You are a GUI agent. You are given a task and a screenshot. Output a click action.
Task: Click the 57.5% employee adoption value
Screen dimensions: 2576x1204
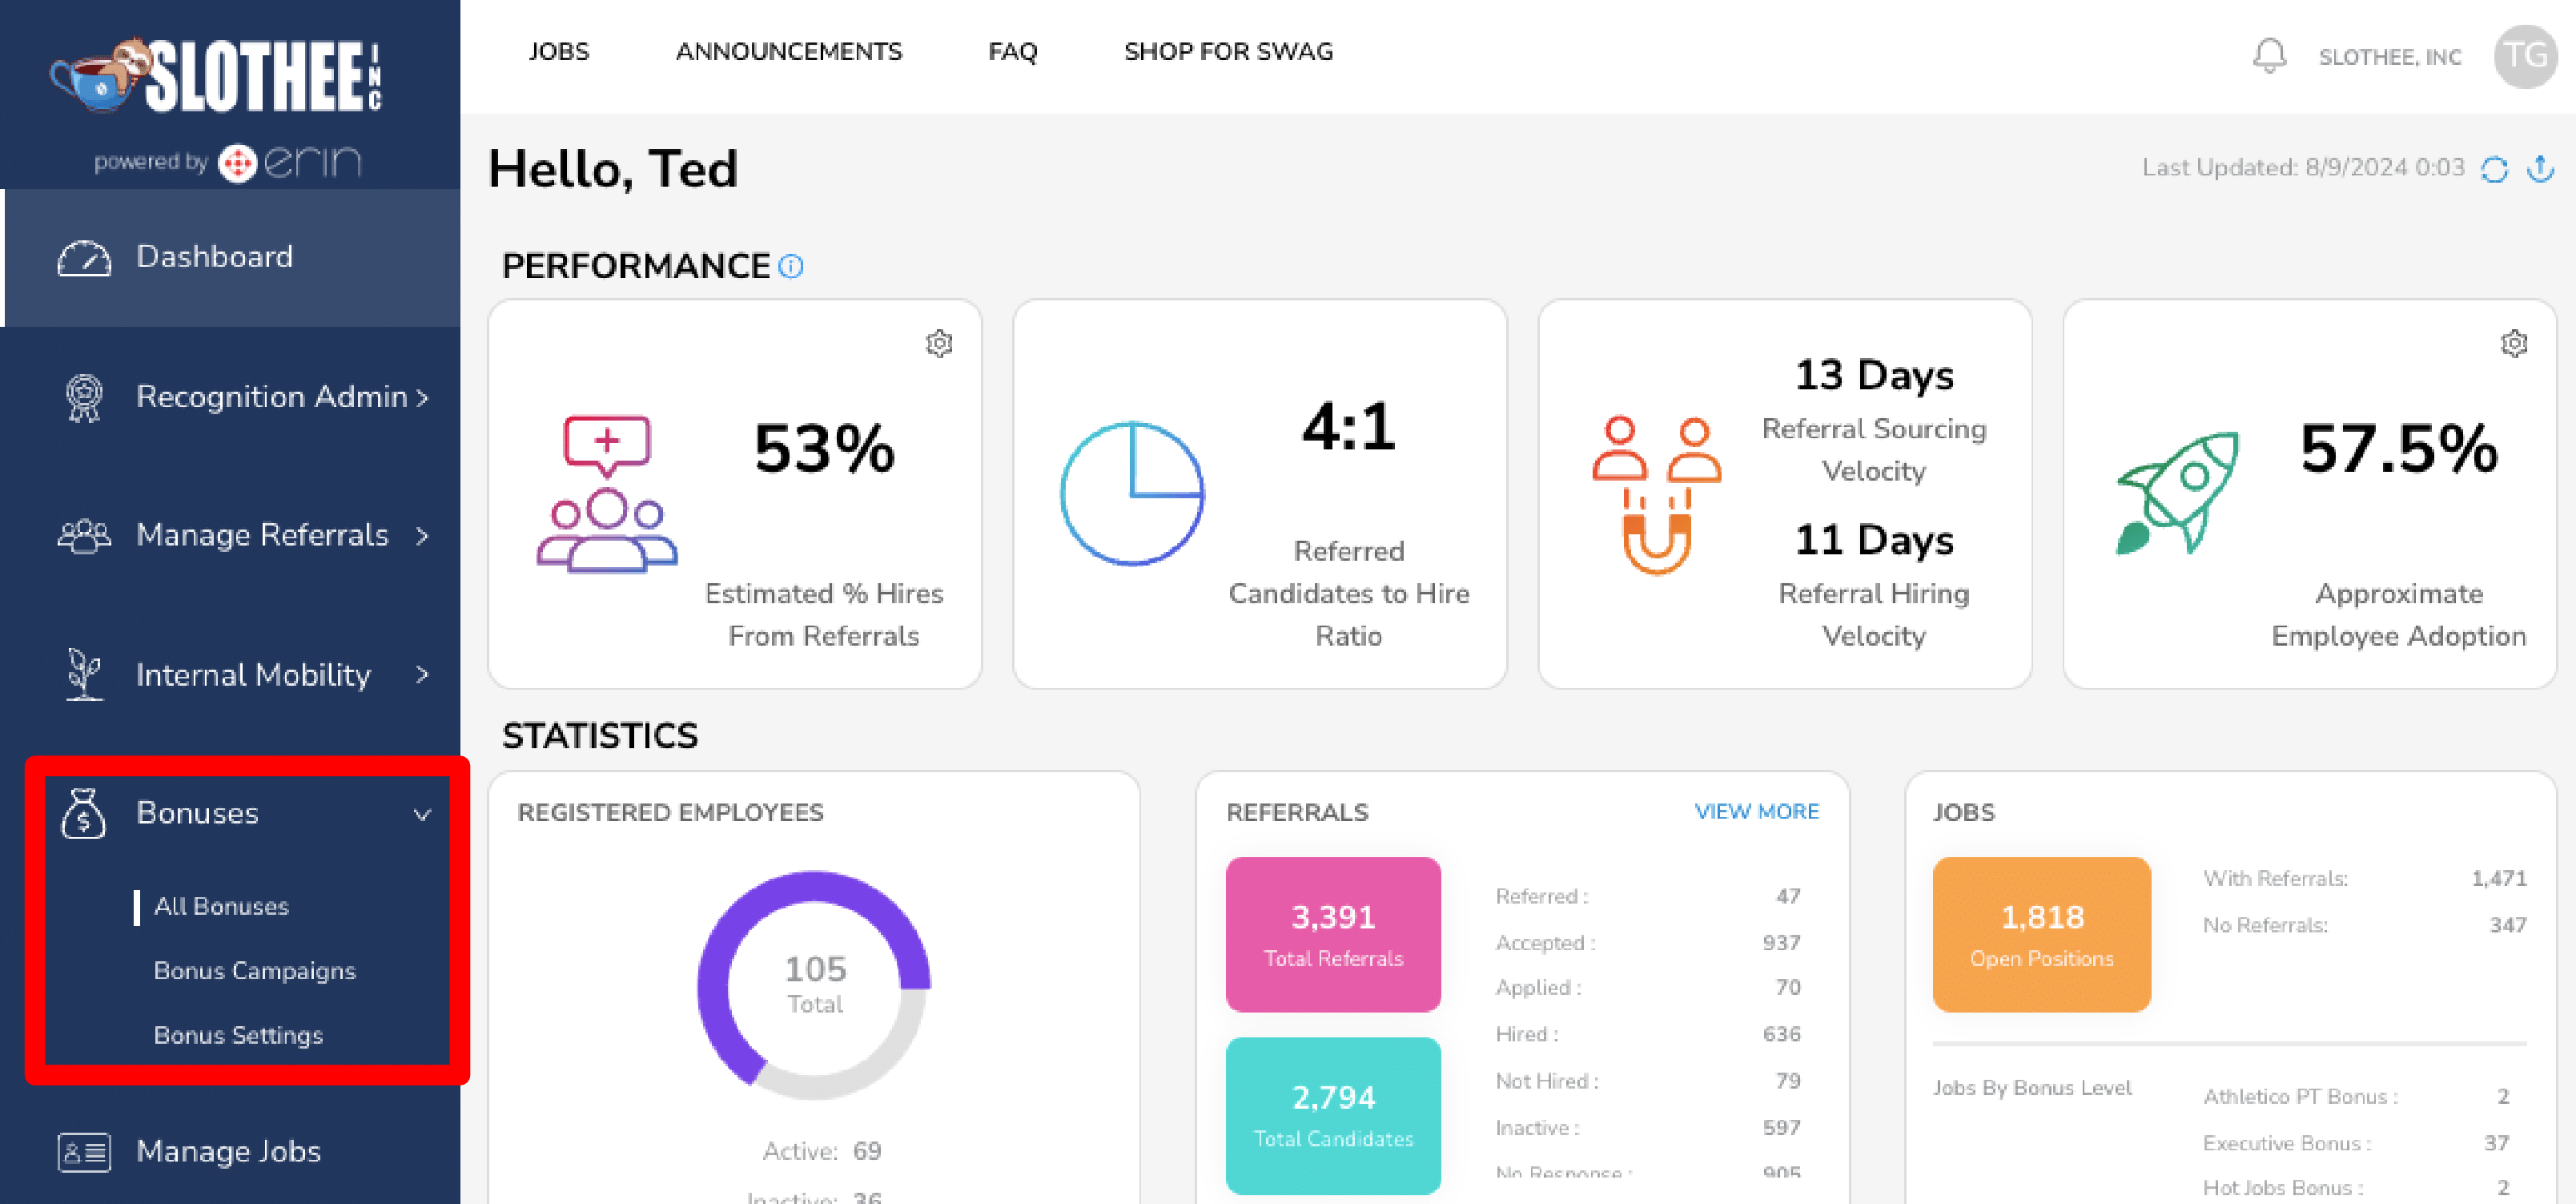pyautogui.click(x=2398, y=449)
